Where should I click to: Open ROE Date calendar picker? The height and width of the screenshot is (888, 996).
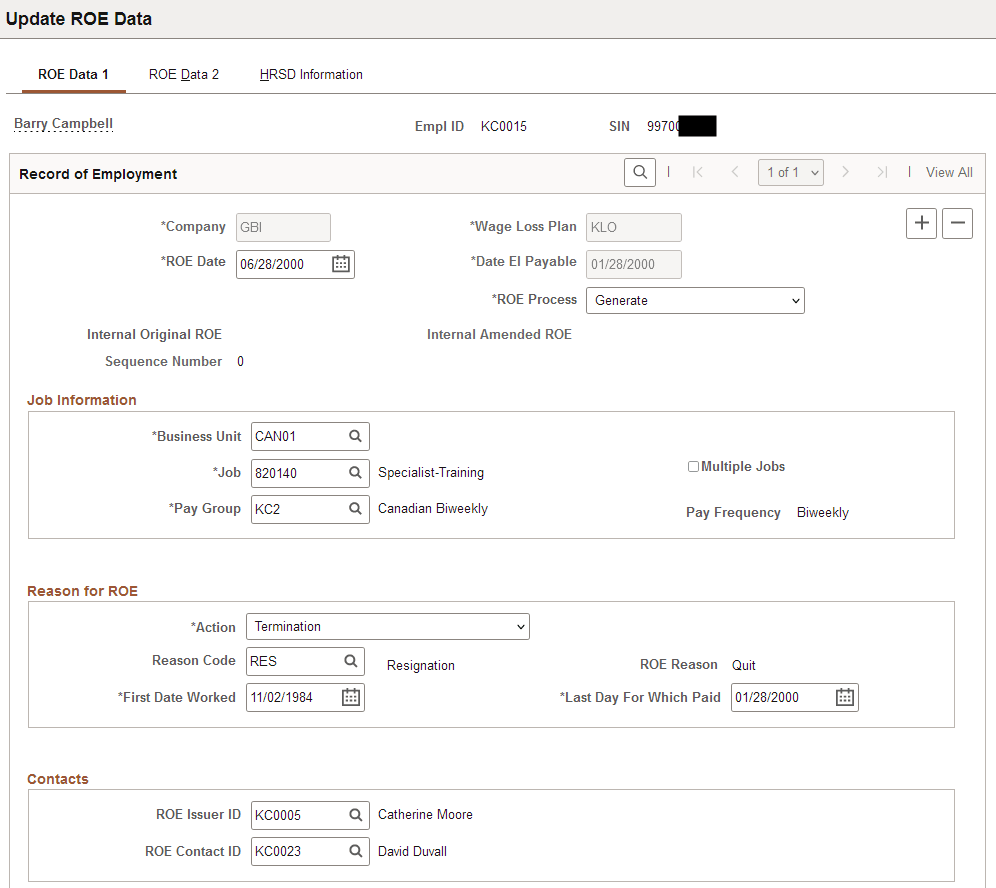pos(341,264)
